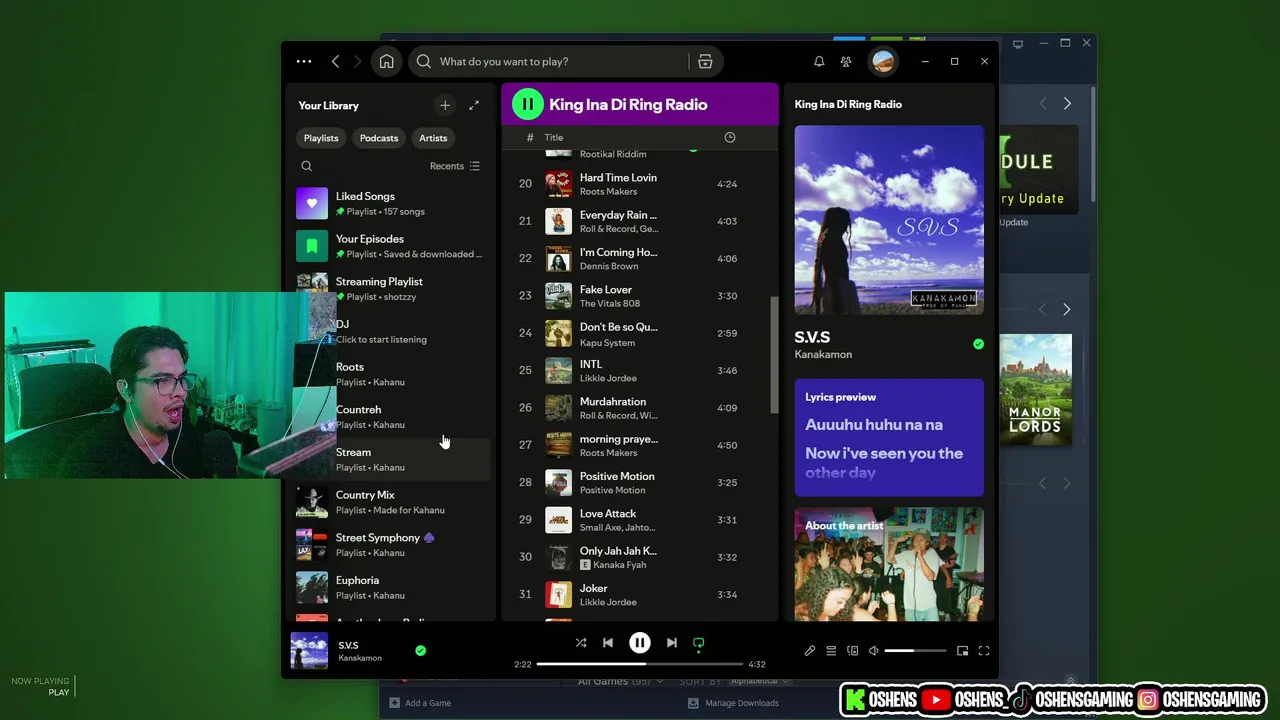
Task: Play track 21 Everyday Rain
Action: (x=640, y=221)
